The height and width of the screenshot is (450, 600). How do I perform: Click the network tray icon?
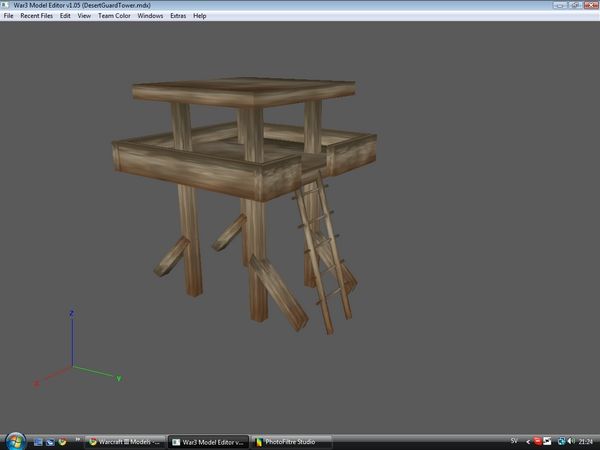pyautogui.click(x=561, y=442)
